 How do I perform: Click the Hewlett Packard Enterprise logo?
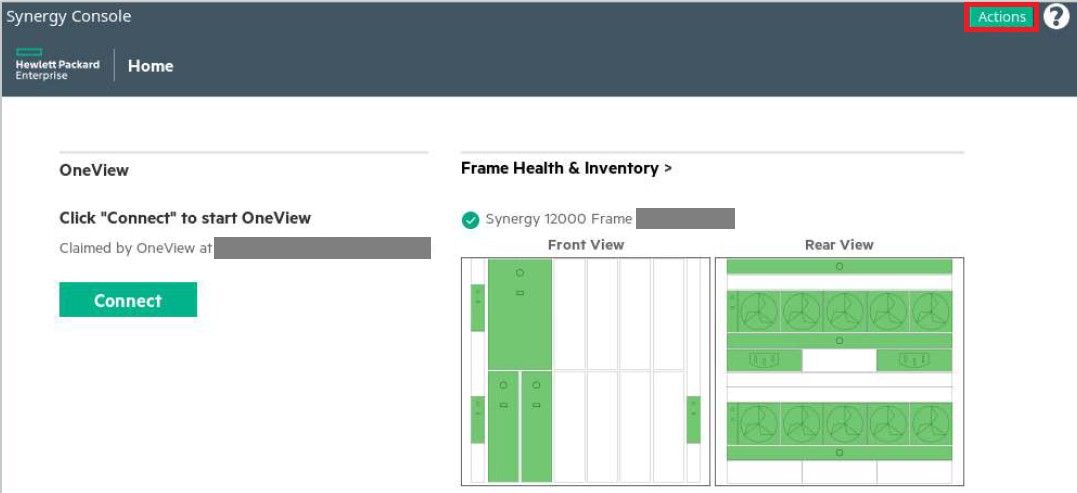57,65
